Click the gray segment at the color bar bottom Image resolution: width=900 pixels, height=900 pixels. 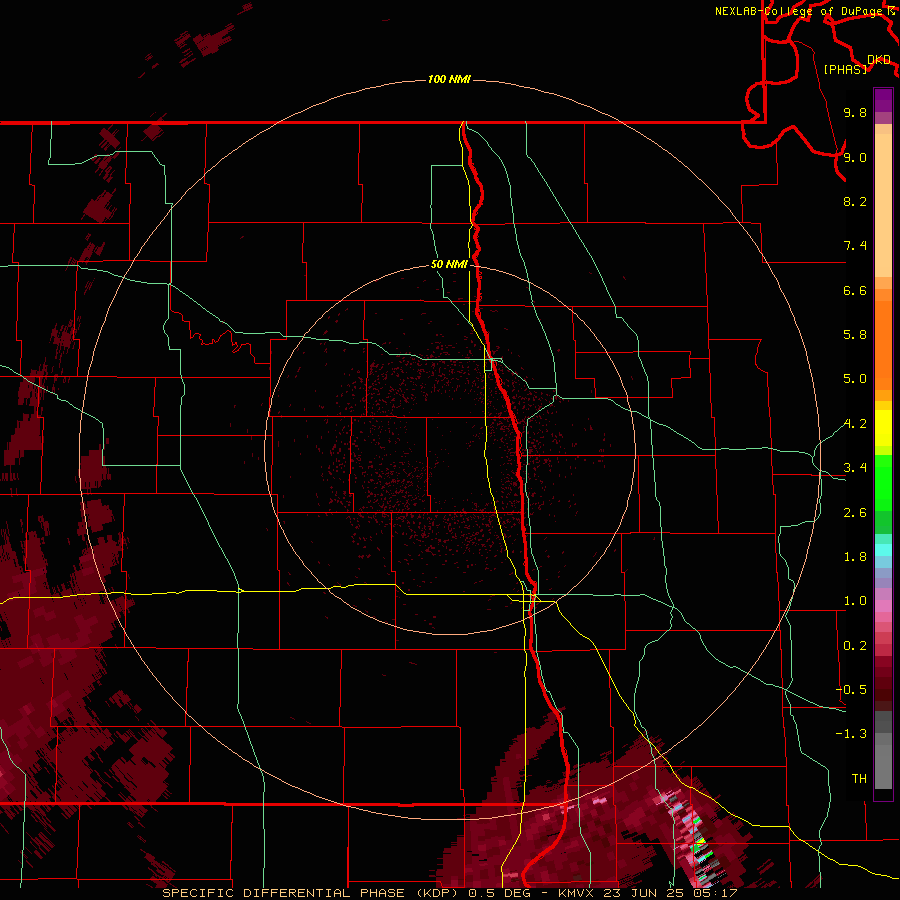point(883,763)
